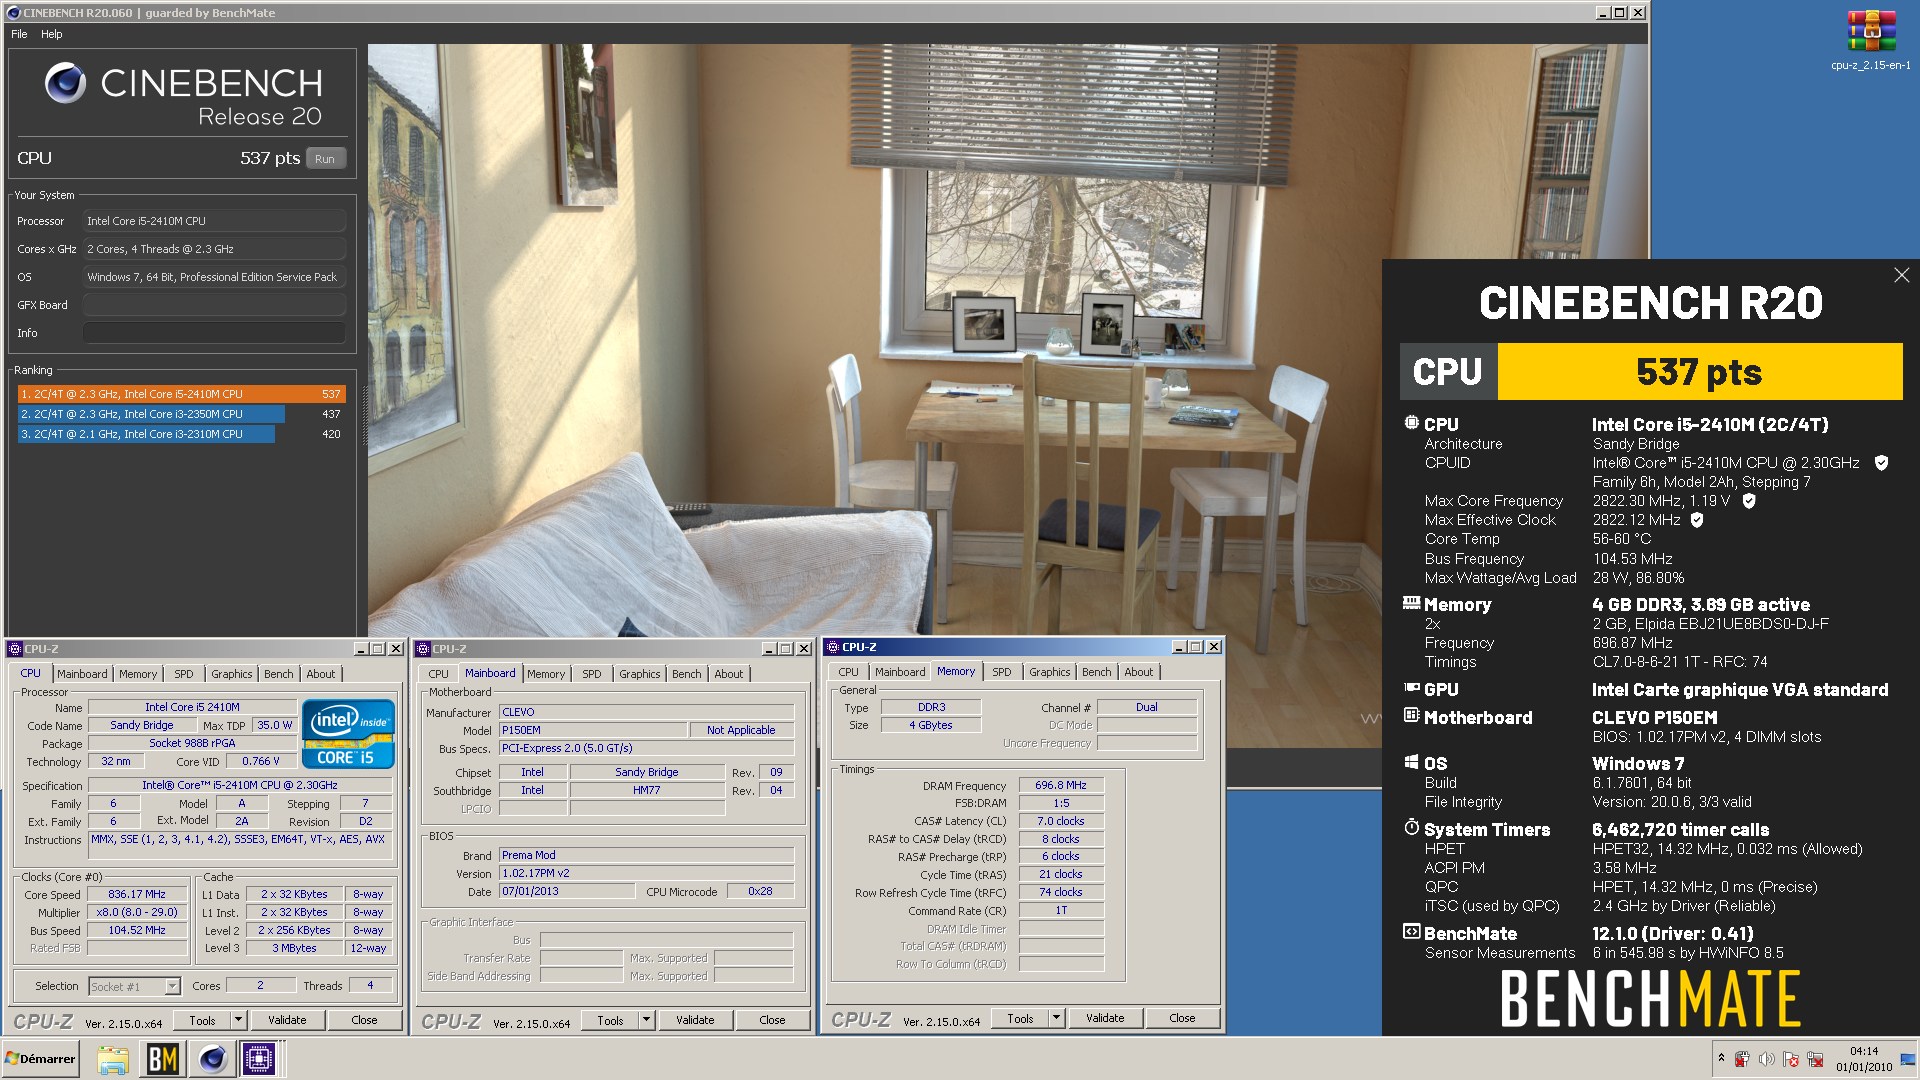Image resolution: width=1920 pixels, height=1080 pixels.
Task: Expand Tools dropdown arrow in right CPU-Z
Action: [1056, 1018]
